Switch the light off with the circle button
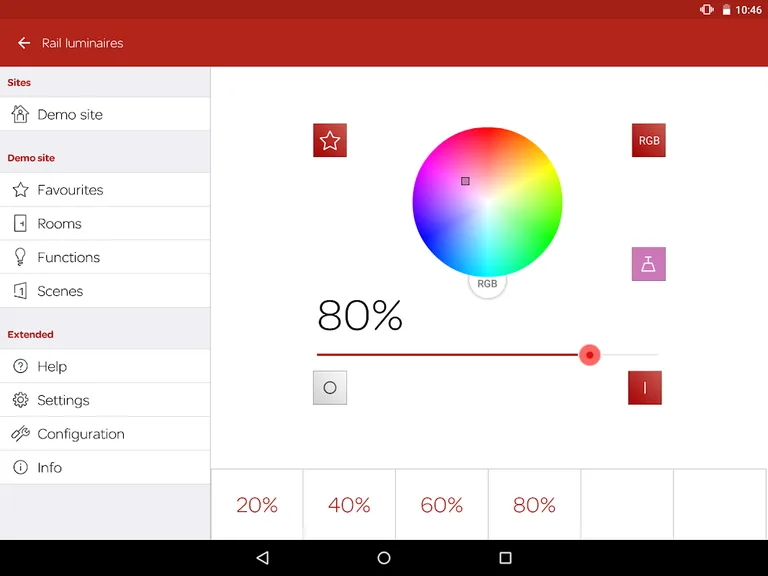This screenshot has width=768, height=576. pyautogui.click(x=330, y=388)
